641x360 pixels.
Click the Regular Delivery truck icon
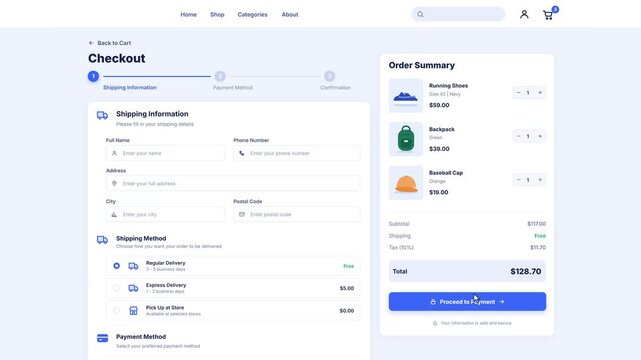point(133,266)
